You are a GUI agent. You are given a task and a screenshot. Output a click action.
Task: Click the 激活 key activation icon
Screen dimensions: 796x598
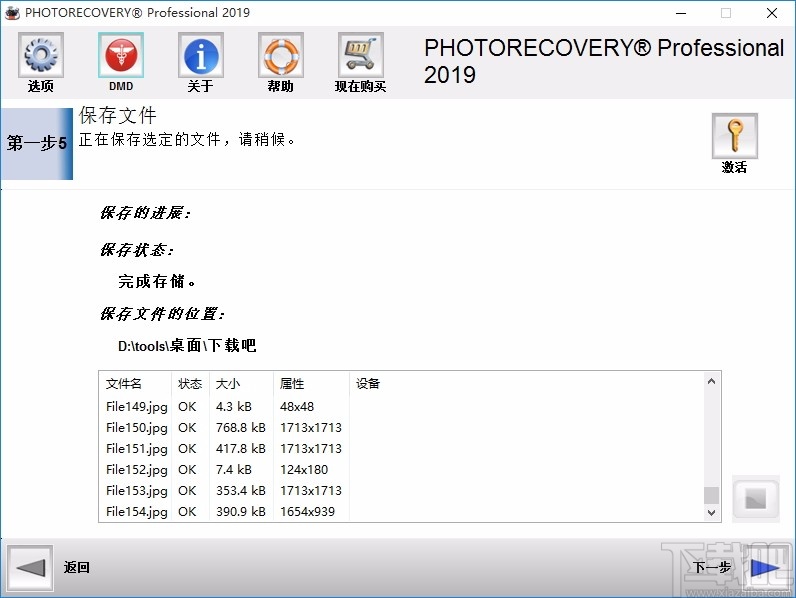tap(735, 136)
